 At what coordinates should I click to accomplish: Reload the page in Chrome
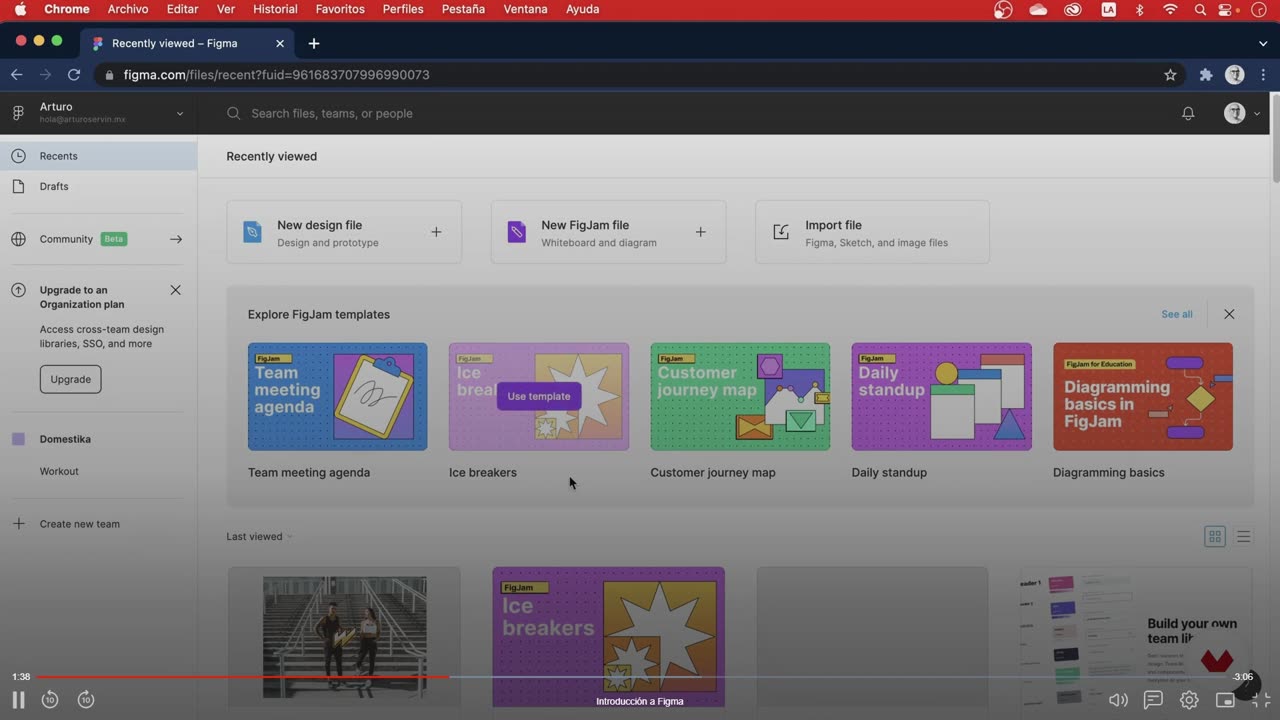coord(74,75)
